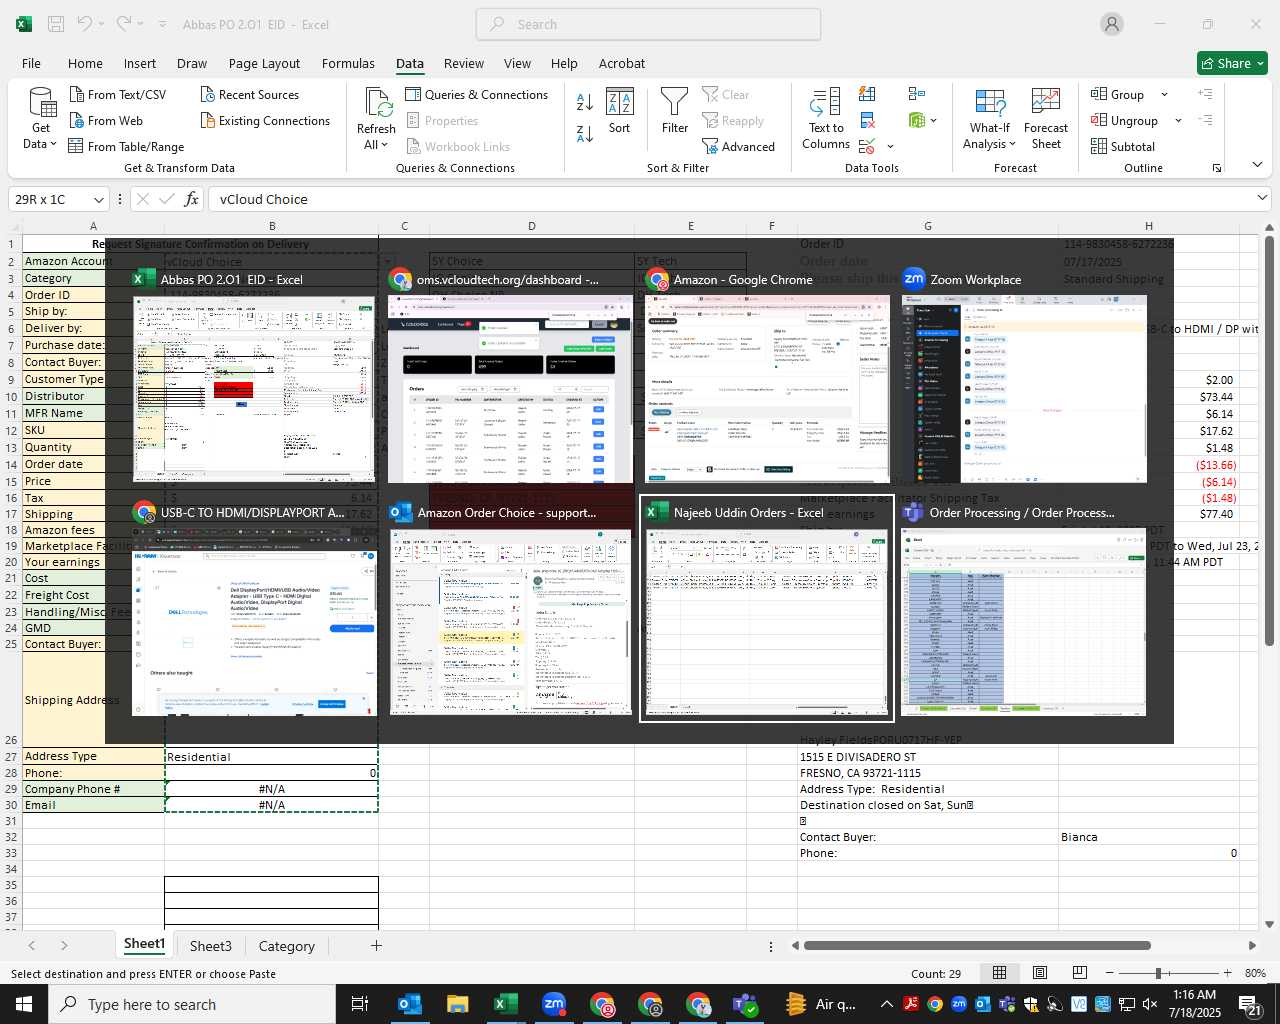Click the Advanced filter button
The width and height of the screenshot is (1280, 1024).
coord(739,146)
